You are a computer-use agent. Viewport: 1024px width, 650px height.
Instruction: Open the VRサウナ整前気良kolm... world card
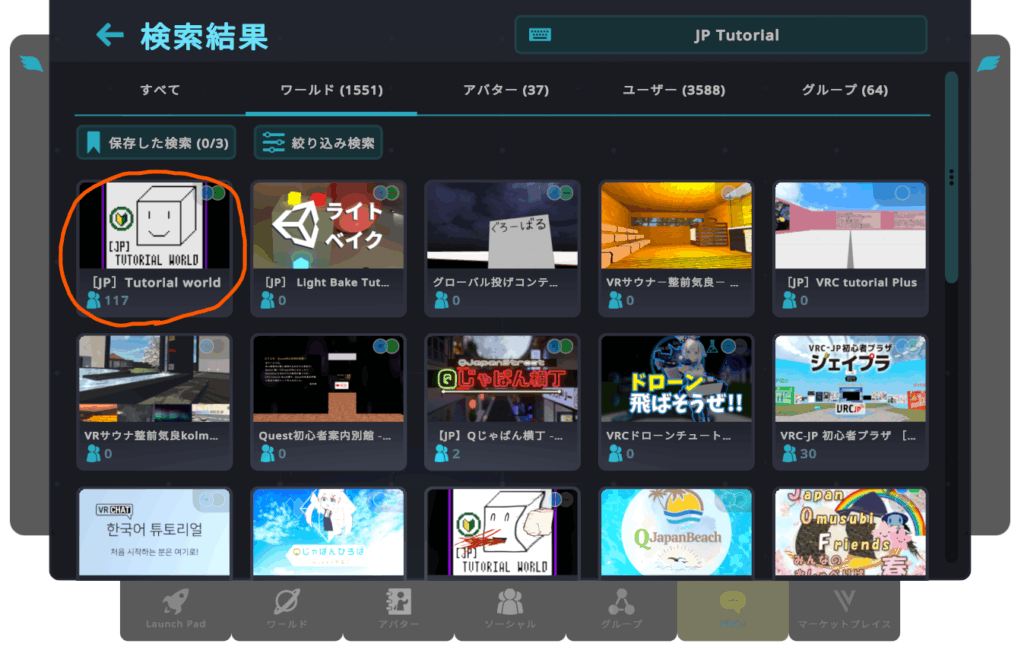(x=155, y=402)
